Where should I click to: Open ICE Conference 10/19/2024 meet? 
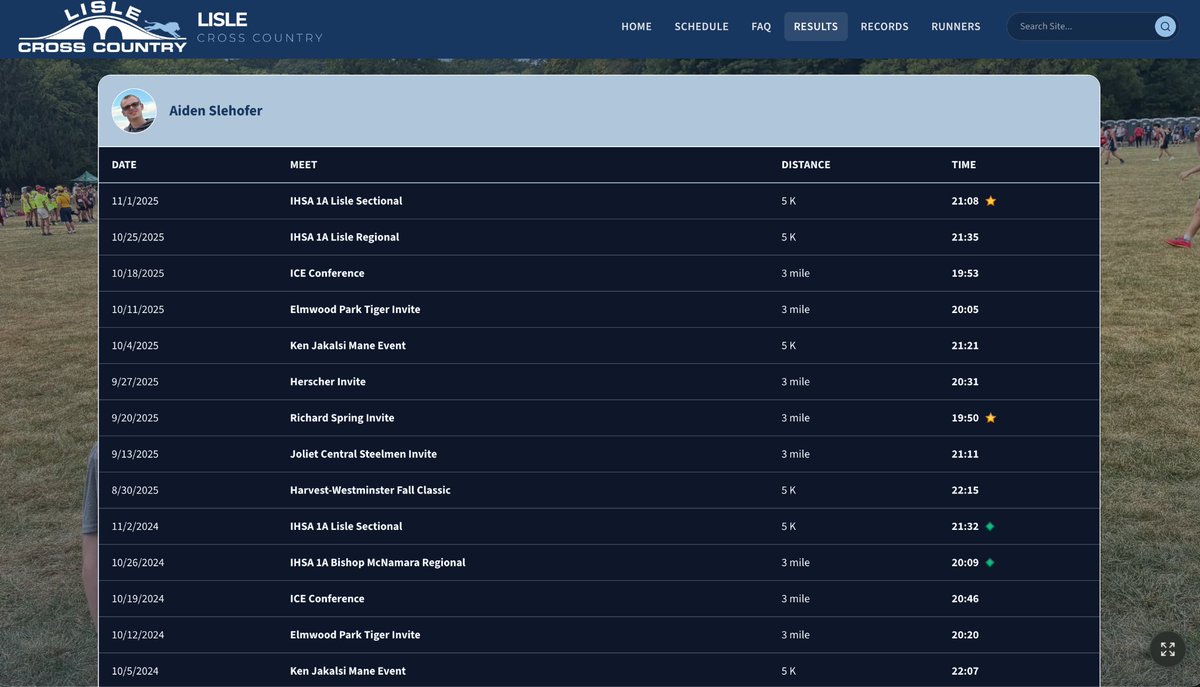tap(327, 599)
